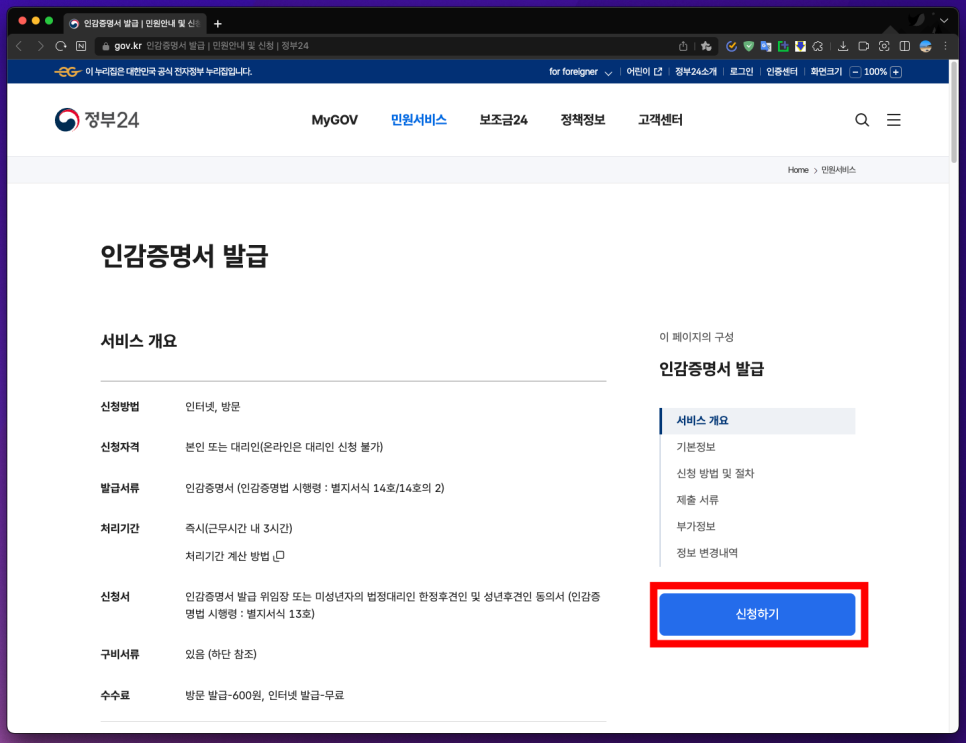This screenshot has height=743, width=966.
Task: Select the 인감증명서 발급 browser tab
Action: pyautogui.click(x=136, y=23)
